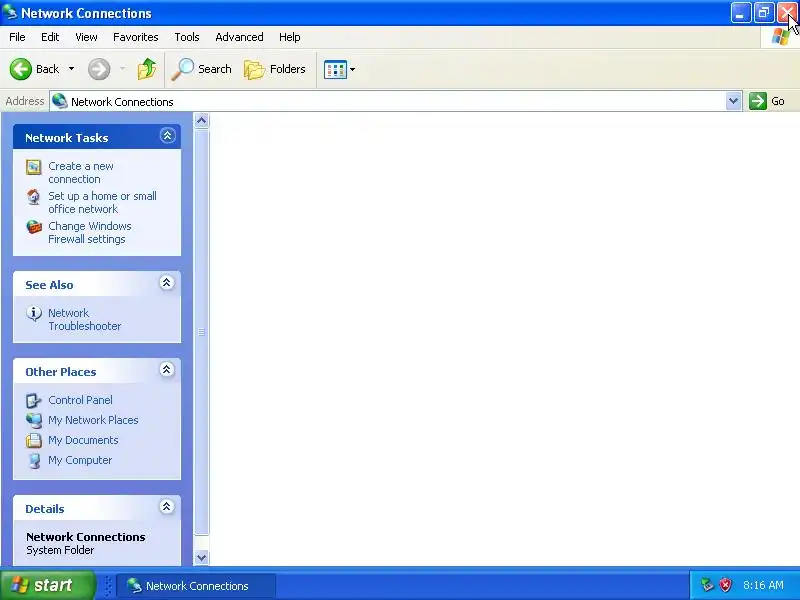
Task: Click the My Documents folder icon
Action: [34, 440]
